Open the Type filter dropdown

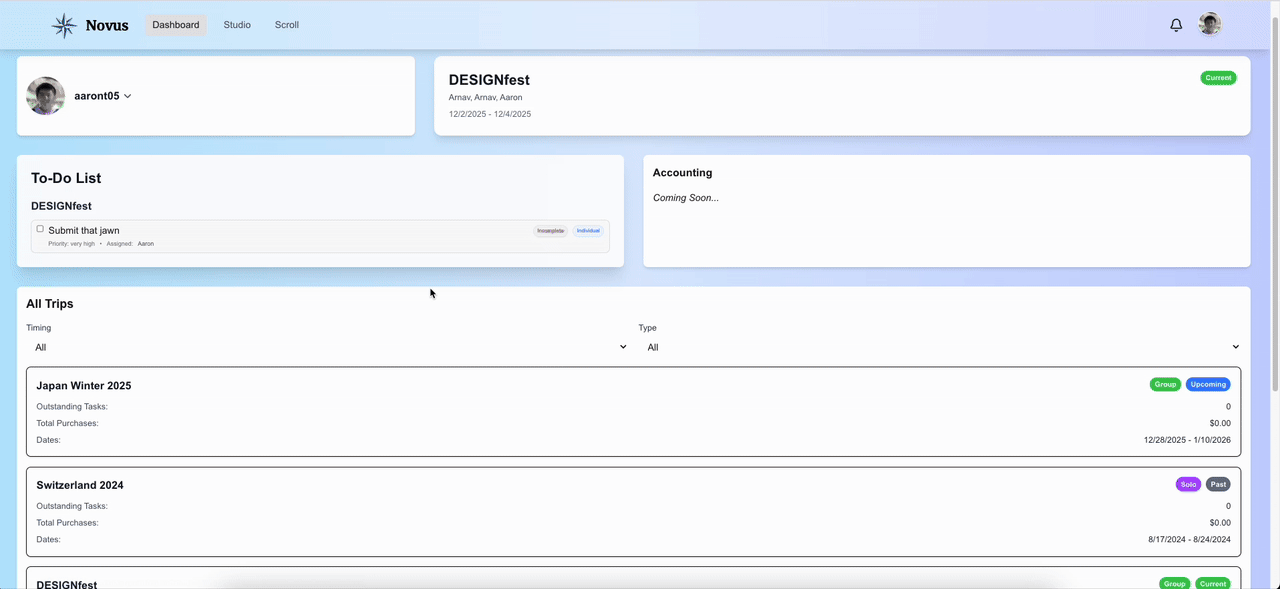coord(941,347)
